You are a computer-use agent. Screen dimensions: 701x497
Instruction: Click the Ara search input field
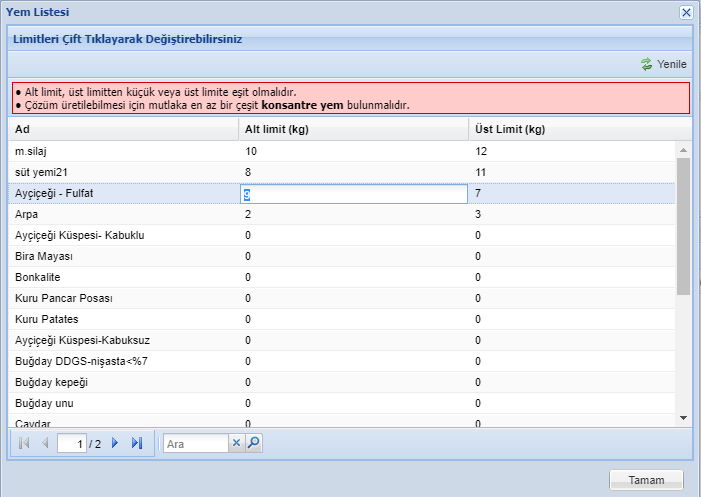[196, 443]
